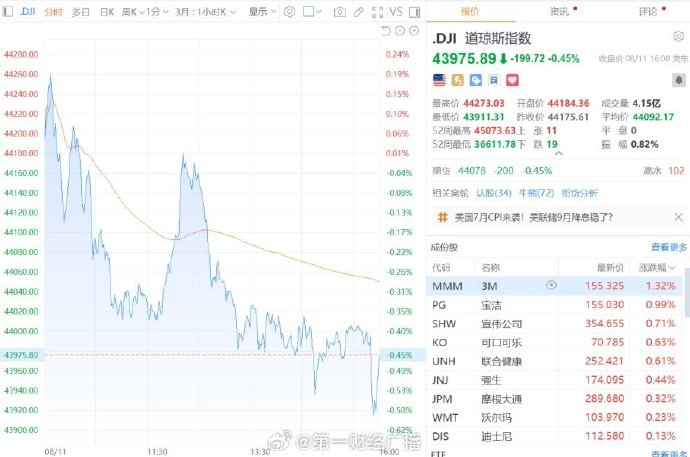Select the SHW 宣伟公司 row
This screenshot has height=457, width=690.
pyautogui.click(x=554, y=324)
